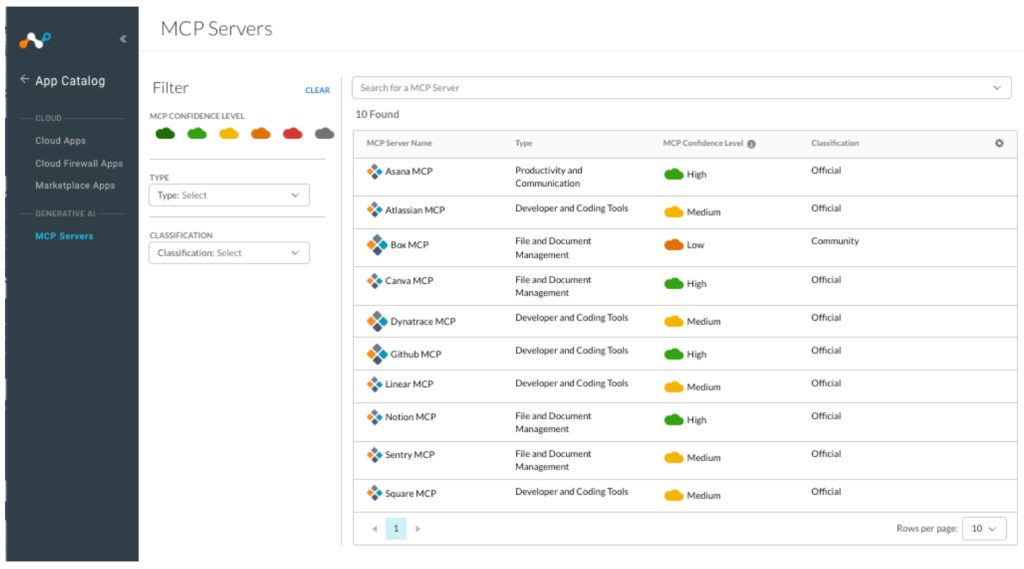
Task: Click MCP Confidence Level info icon
Action: (751, 144)
